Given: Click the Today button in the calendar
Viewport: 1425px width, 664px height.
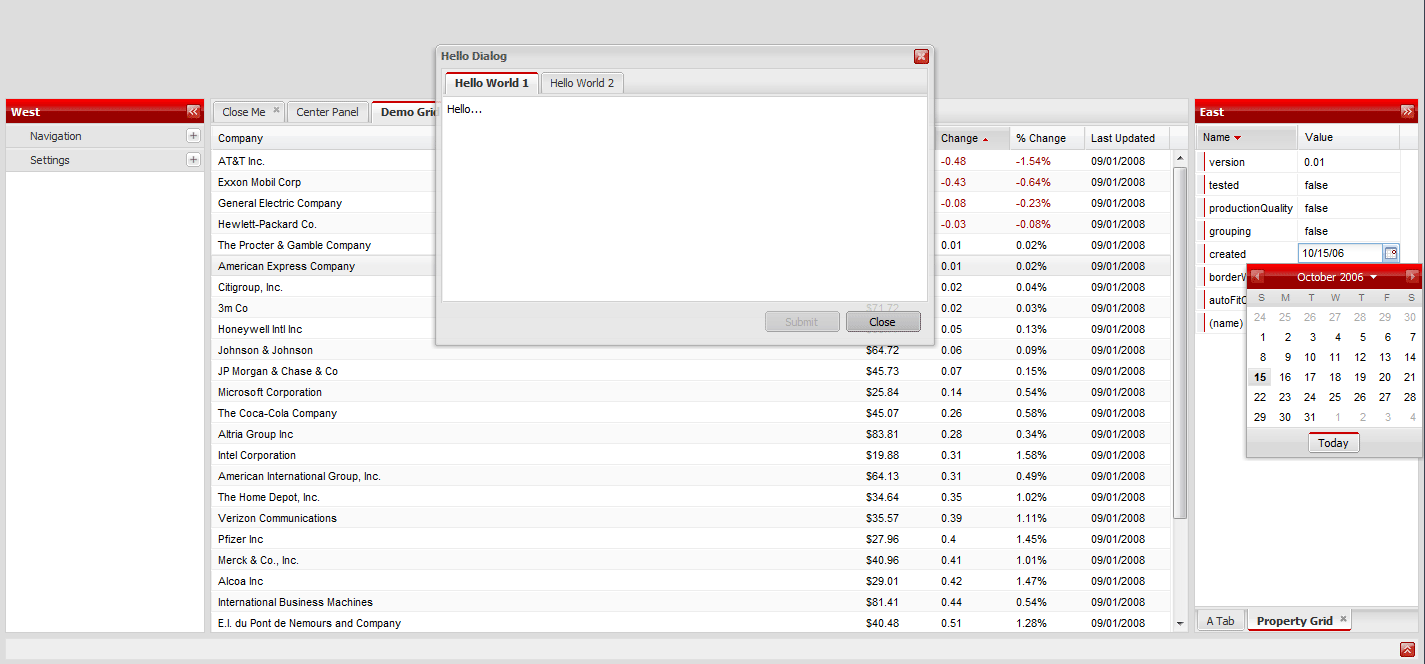Looking at the screenshot, I should tap(1333, 443).
